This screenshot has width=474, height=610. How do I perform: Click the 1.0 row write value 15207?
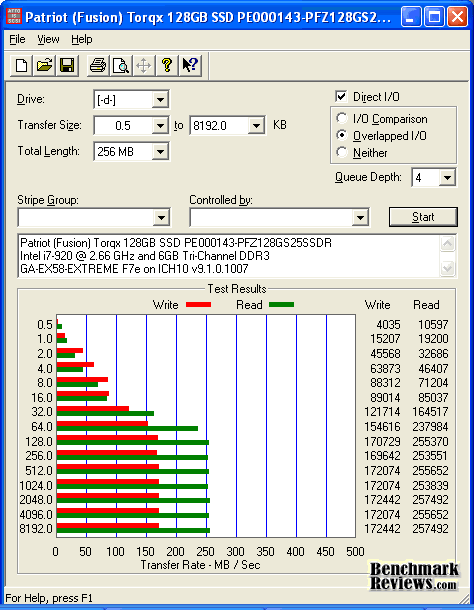(x=385, y=339)
